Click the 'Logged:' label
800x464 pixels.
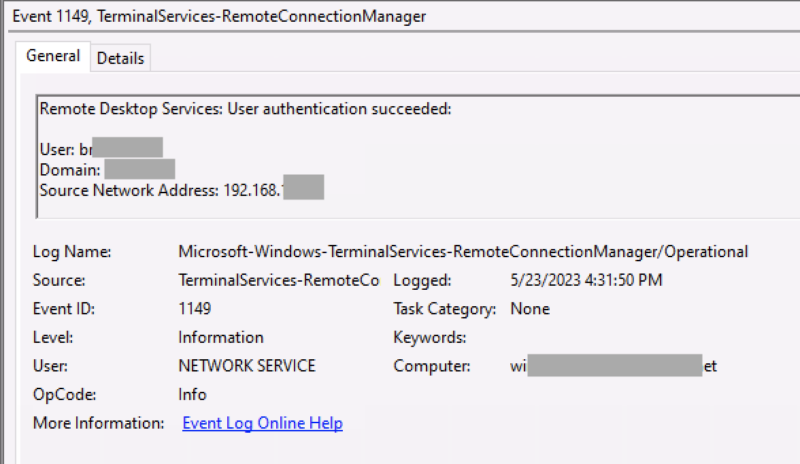coord(422,280)
